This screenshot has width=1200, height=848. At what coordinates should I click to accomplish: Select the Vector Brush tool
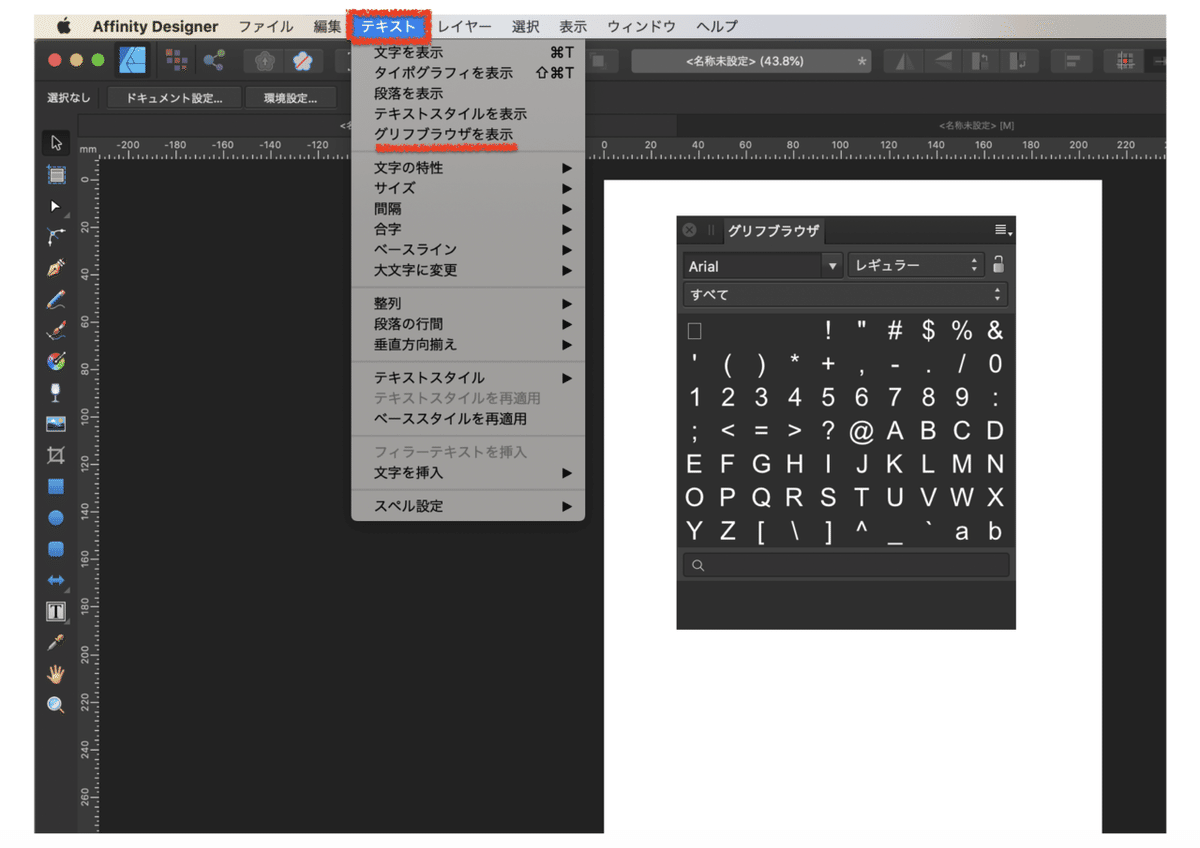click(57, 330)
